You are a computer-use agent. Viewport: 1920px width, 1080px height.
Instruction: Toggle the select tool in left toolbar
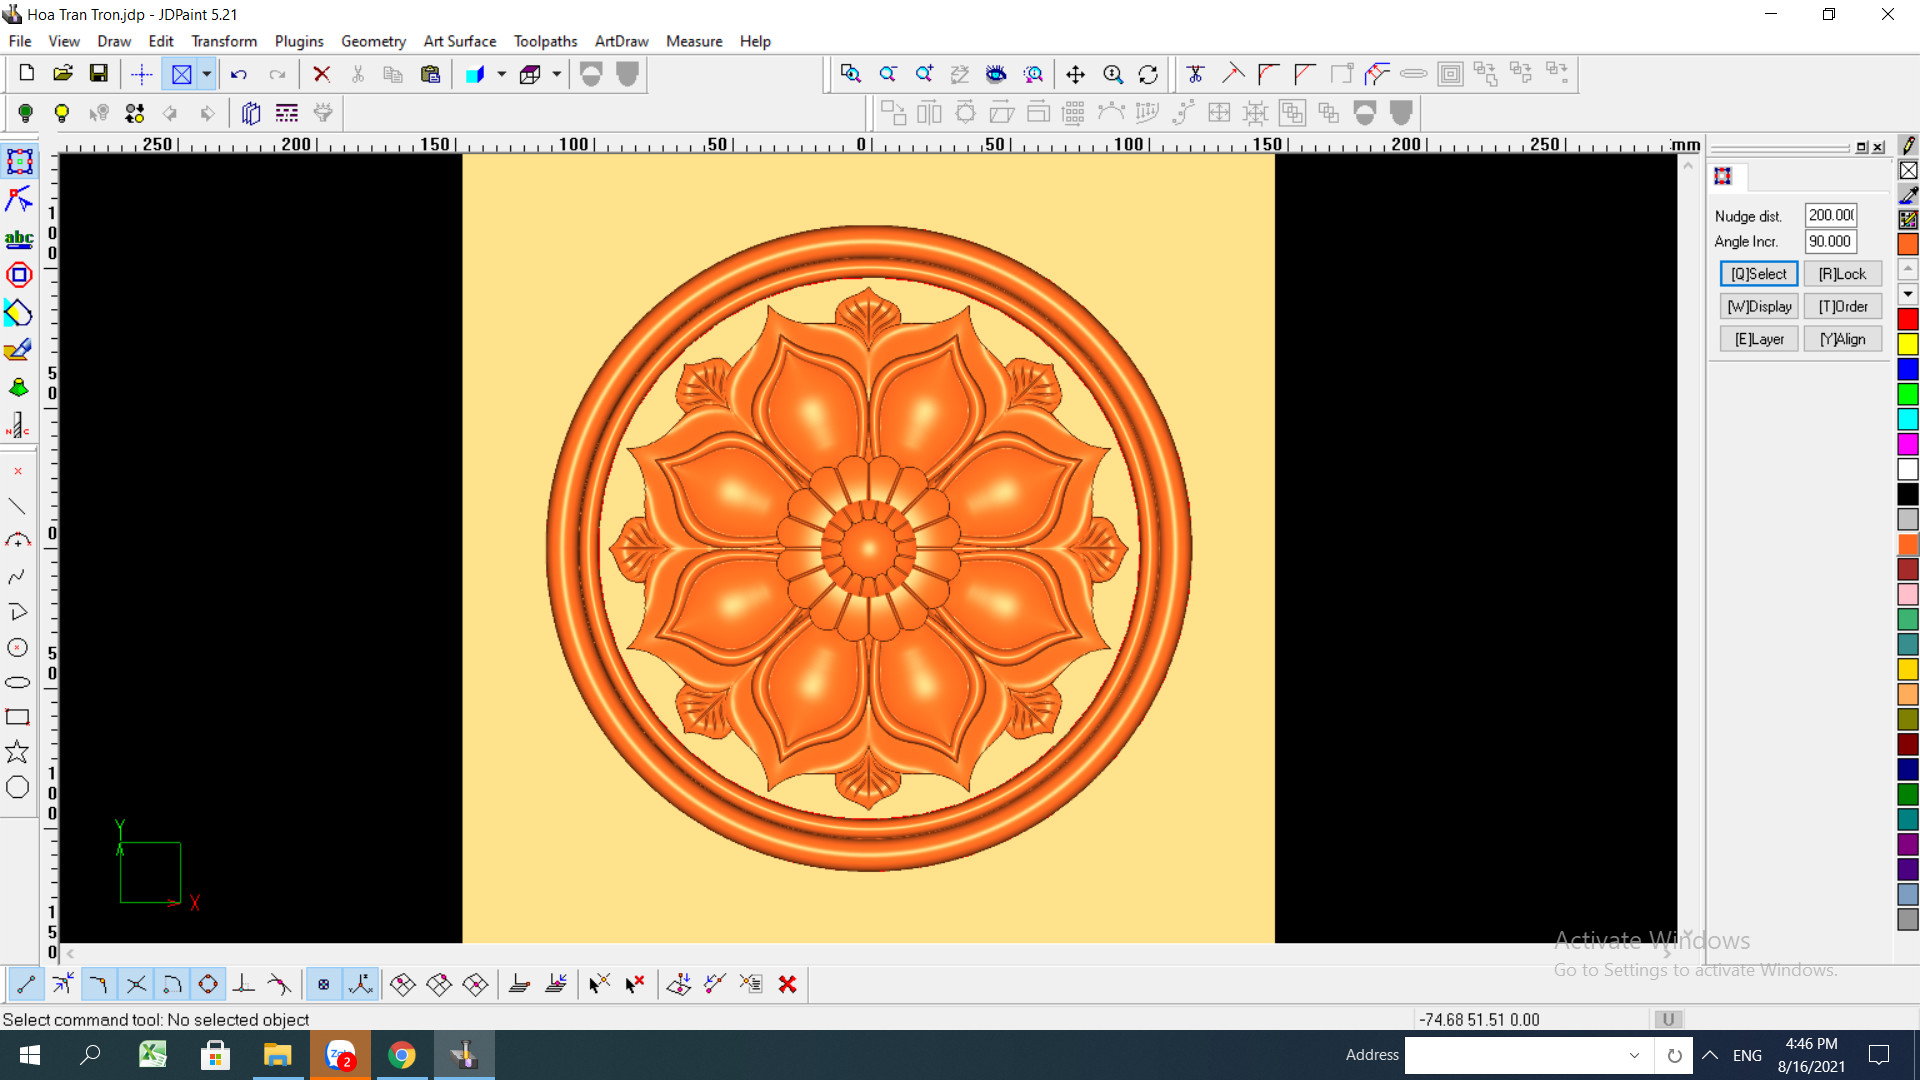coord(19,162)
